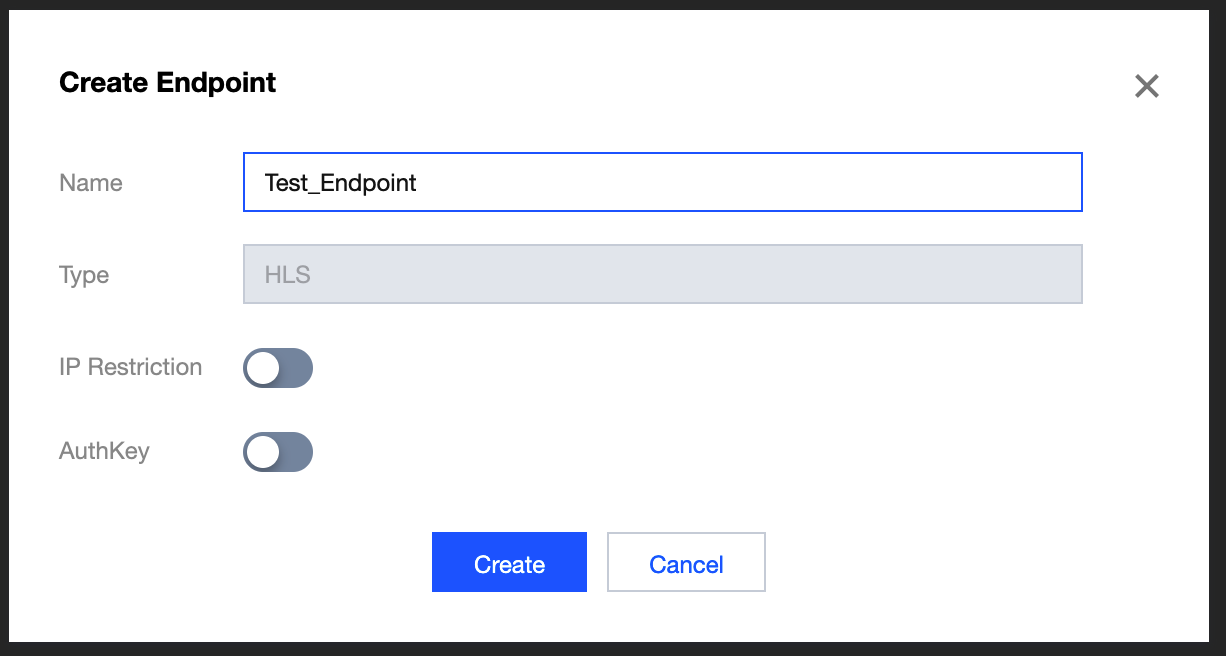Screen dimensions: 1226x656
Task: Click the HLS value in the Type field
Action: 288,275
